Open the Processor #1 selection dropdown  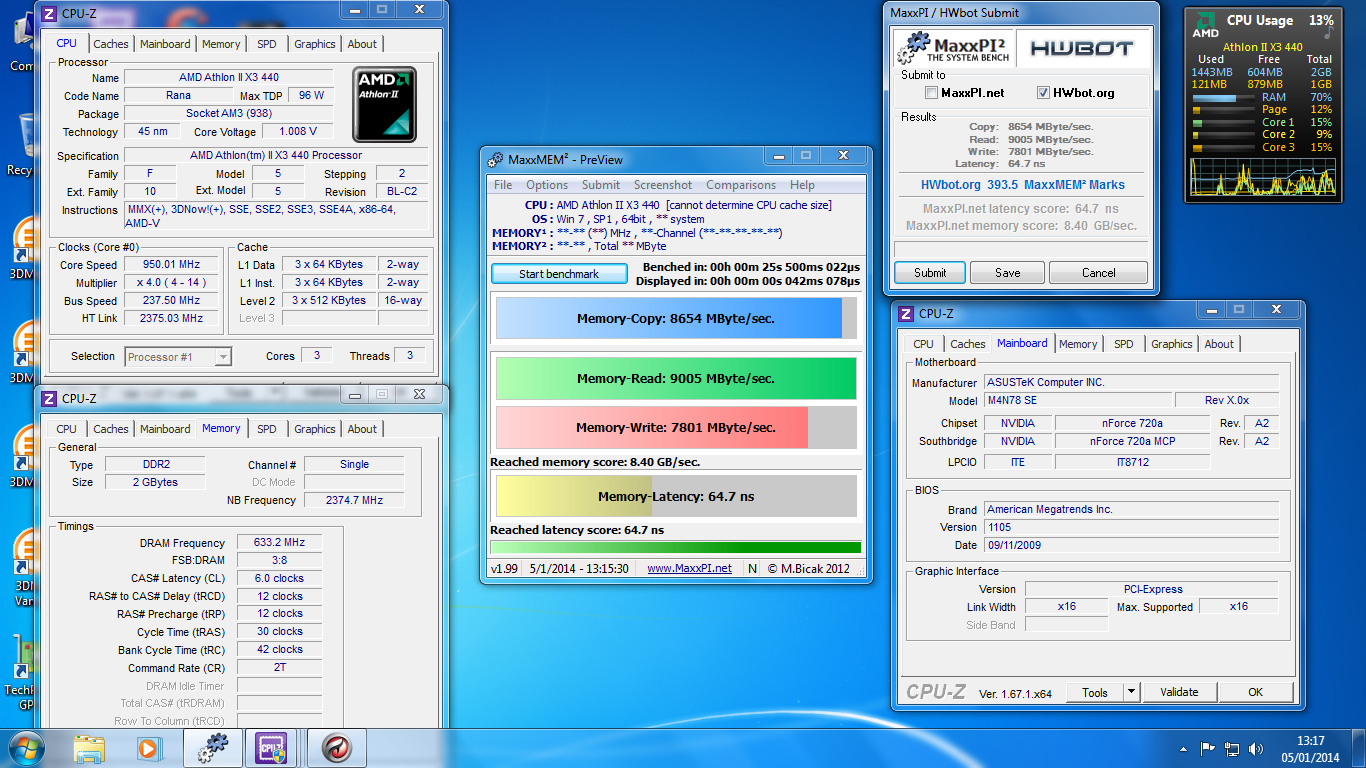coord(178,356)
